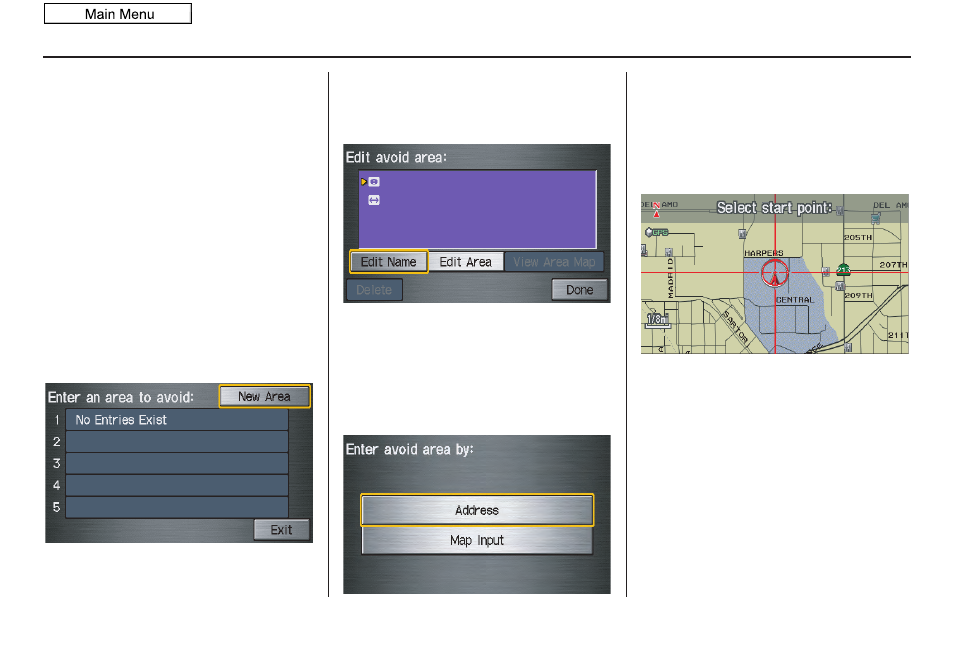
Task: Select New Area button
Action: point(265,397)
